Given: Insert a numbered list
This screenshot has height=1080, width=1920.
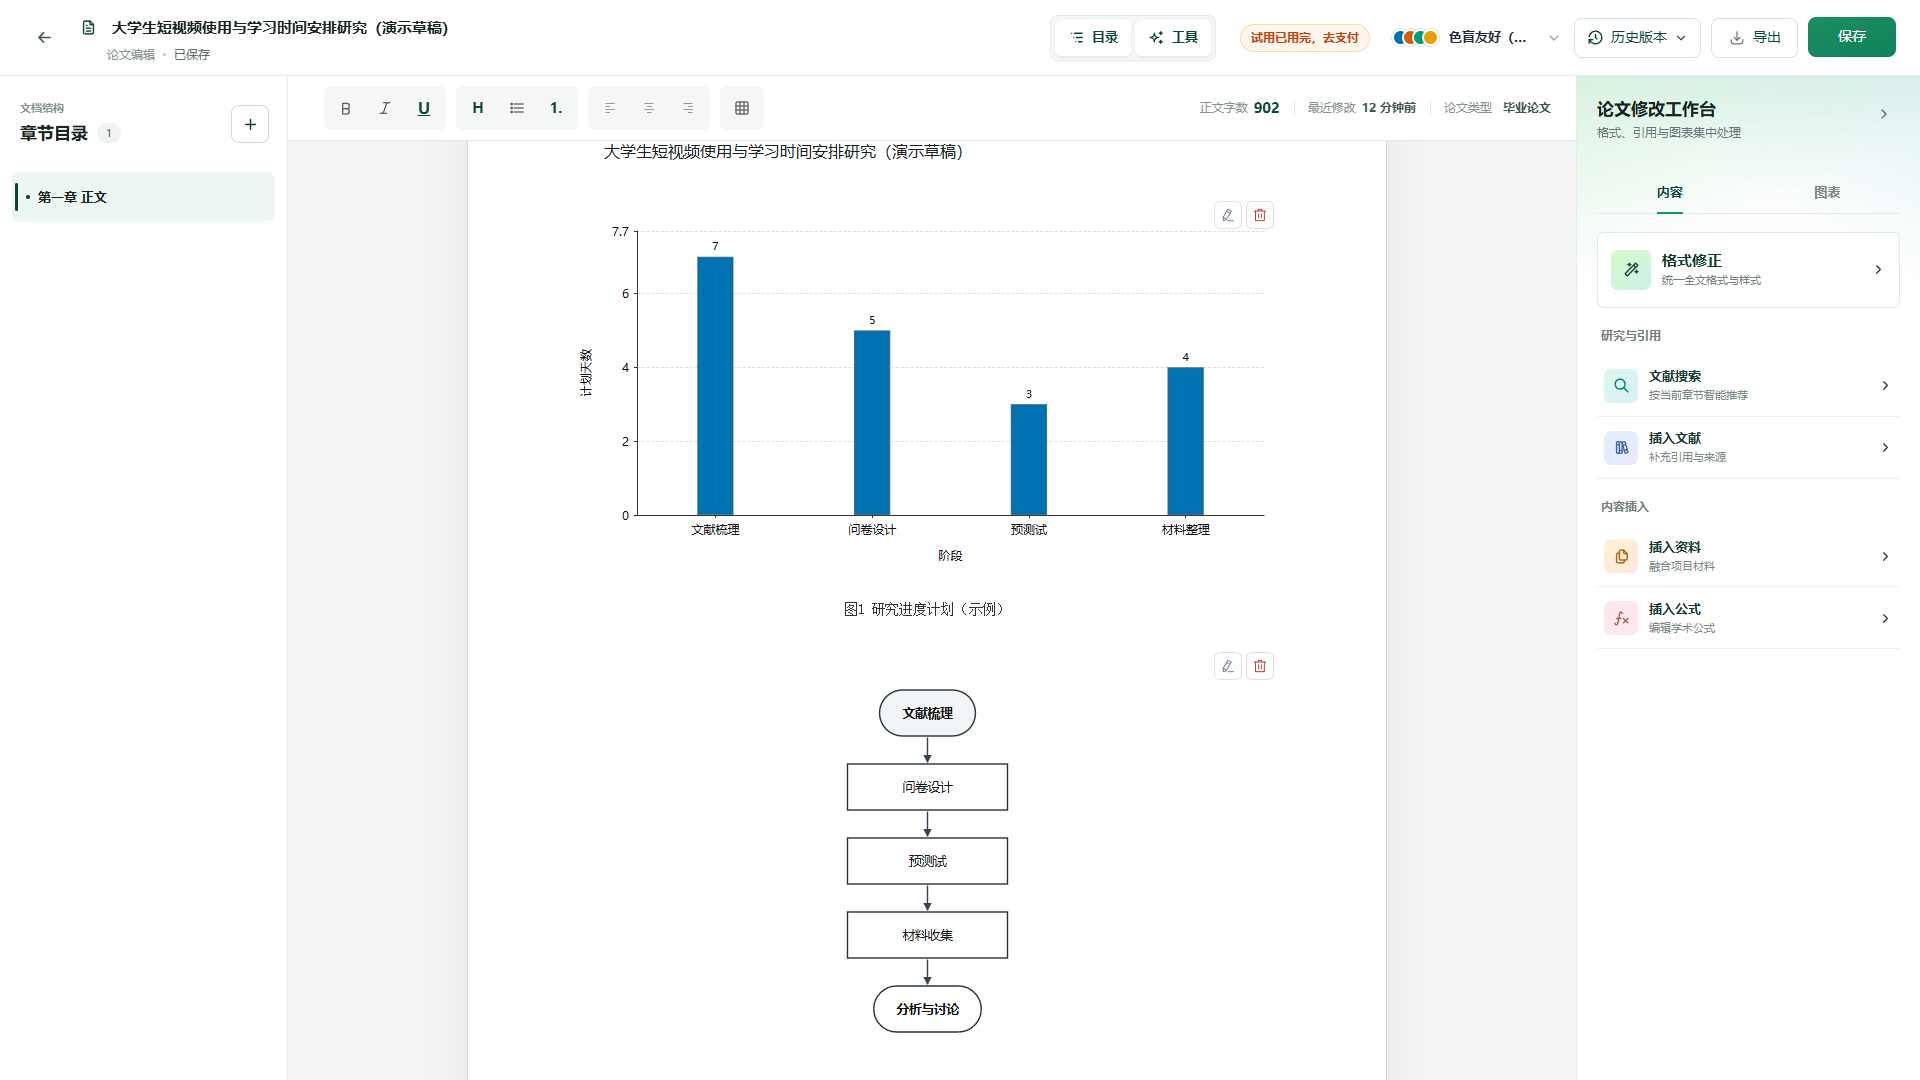Looking at the screenshot, I should point(556,108).
